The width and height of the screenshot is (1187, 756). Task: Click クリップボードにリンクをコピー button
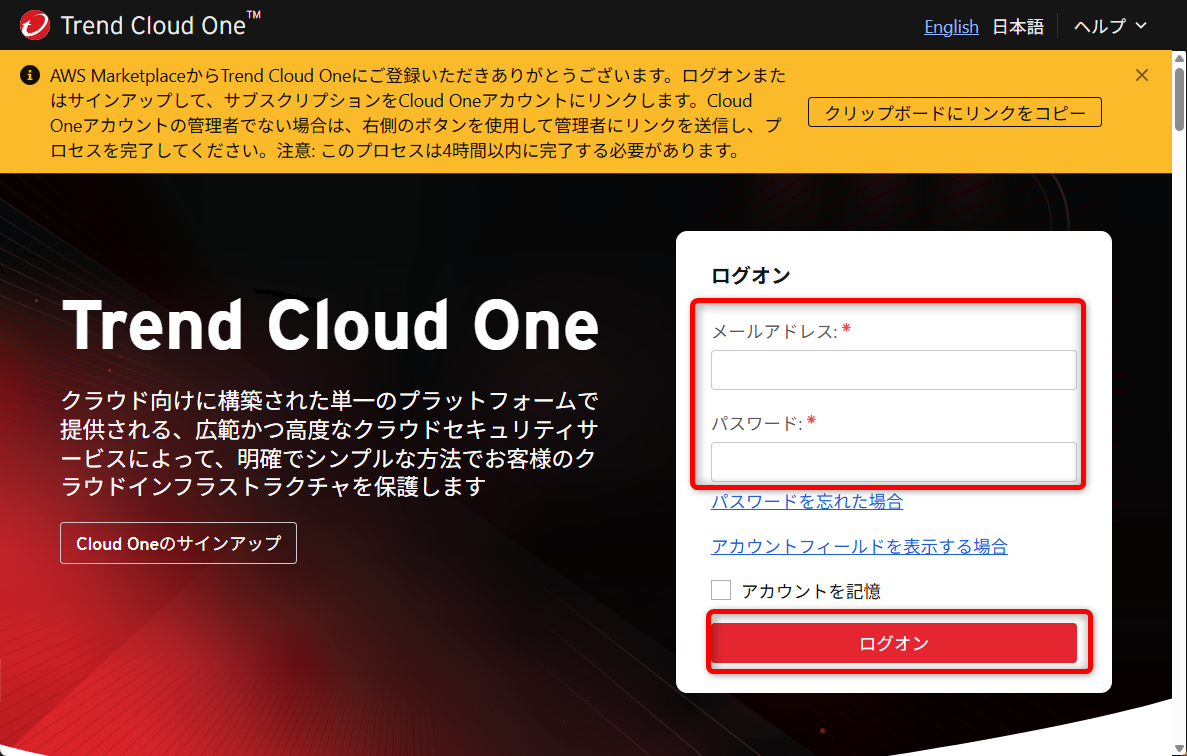point(955,112)
